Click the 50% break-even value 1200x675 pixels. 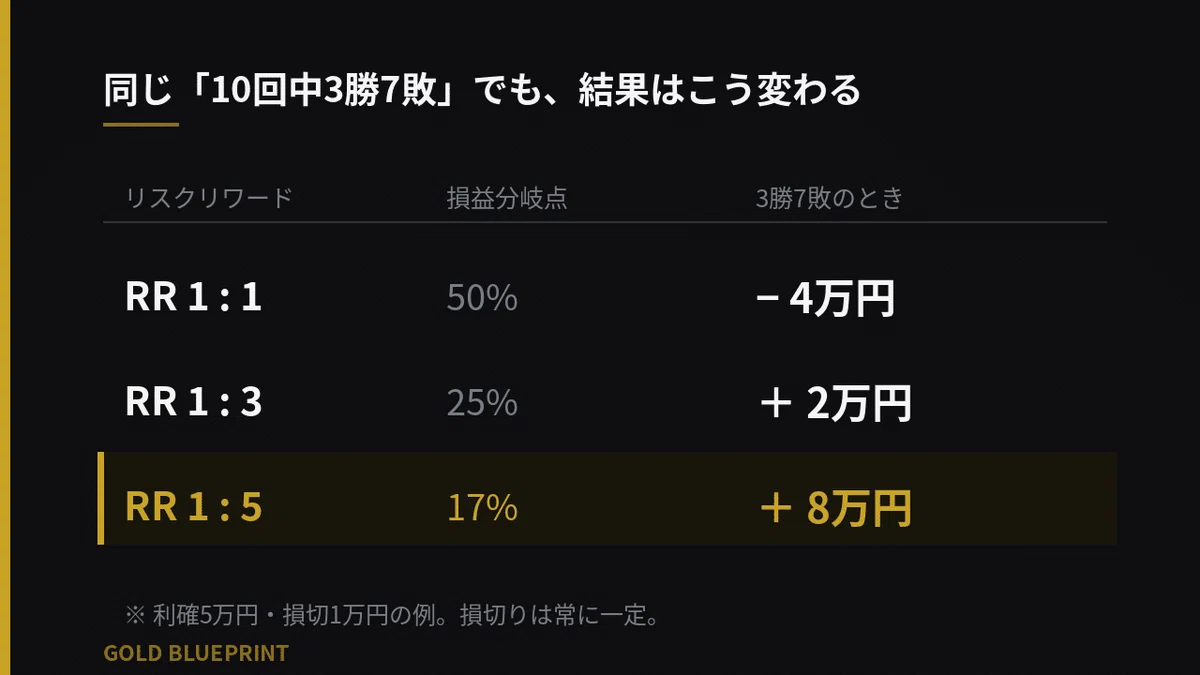(x=482, y=298)
